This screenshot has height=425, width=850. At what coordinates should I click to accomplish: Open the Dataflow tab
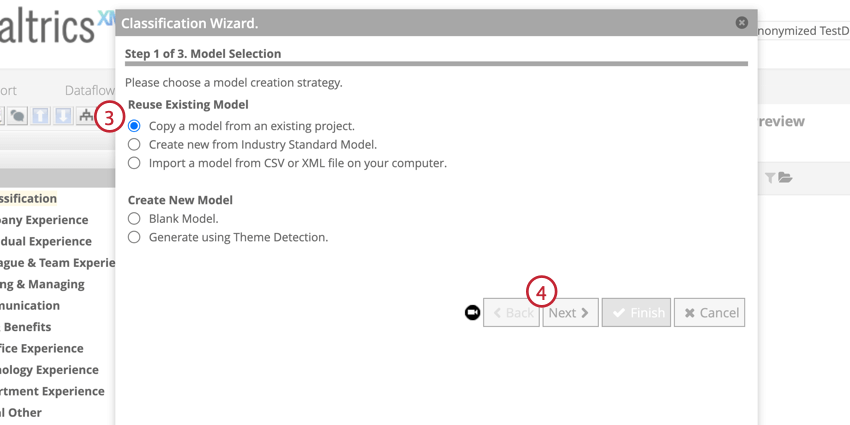[89, 90]
